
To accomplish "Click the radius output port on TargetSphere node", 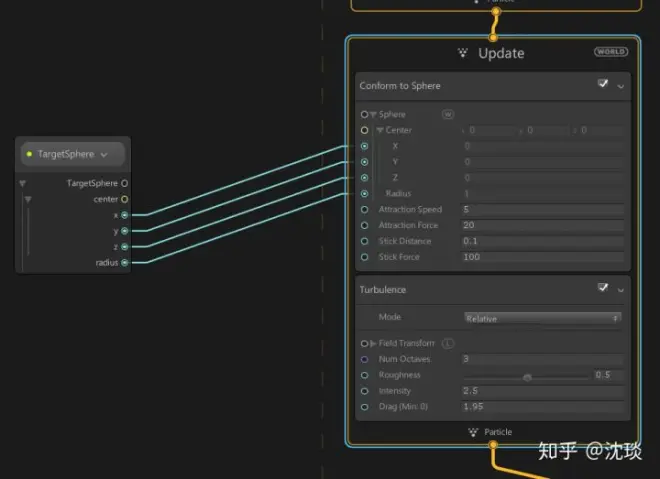I will (125, 263).
